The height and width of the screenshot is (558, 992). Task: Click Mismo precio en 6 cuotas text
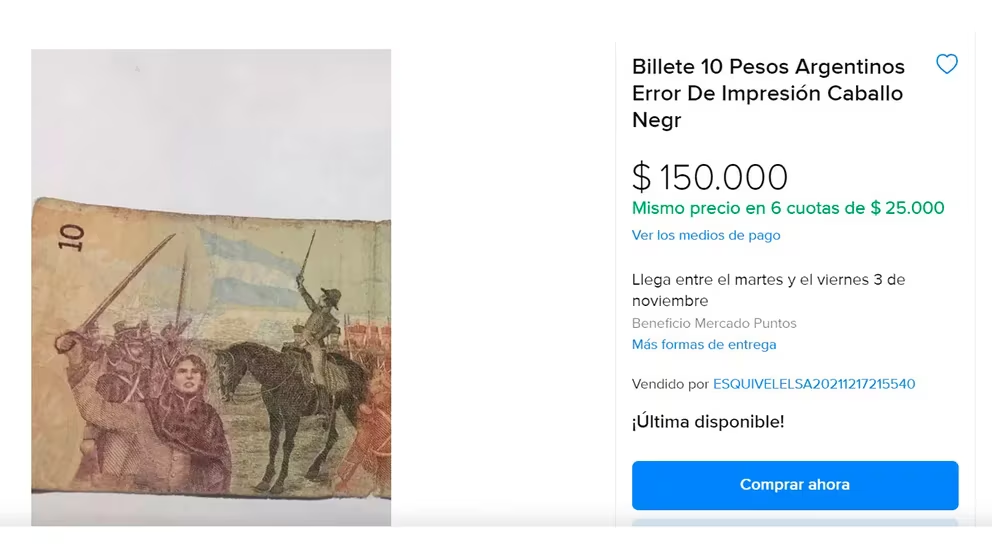pyautogui.click(x=788, y=208)
